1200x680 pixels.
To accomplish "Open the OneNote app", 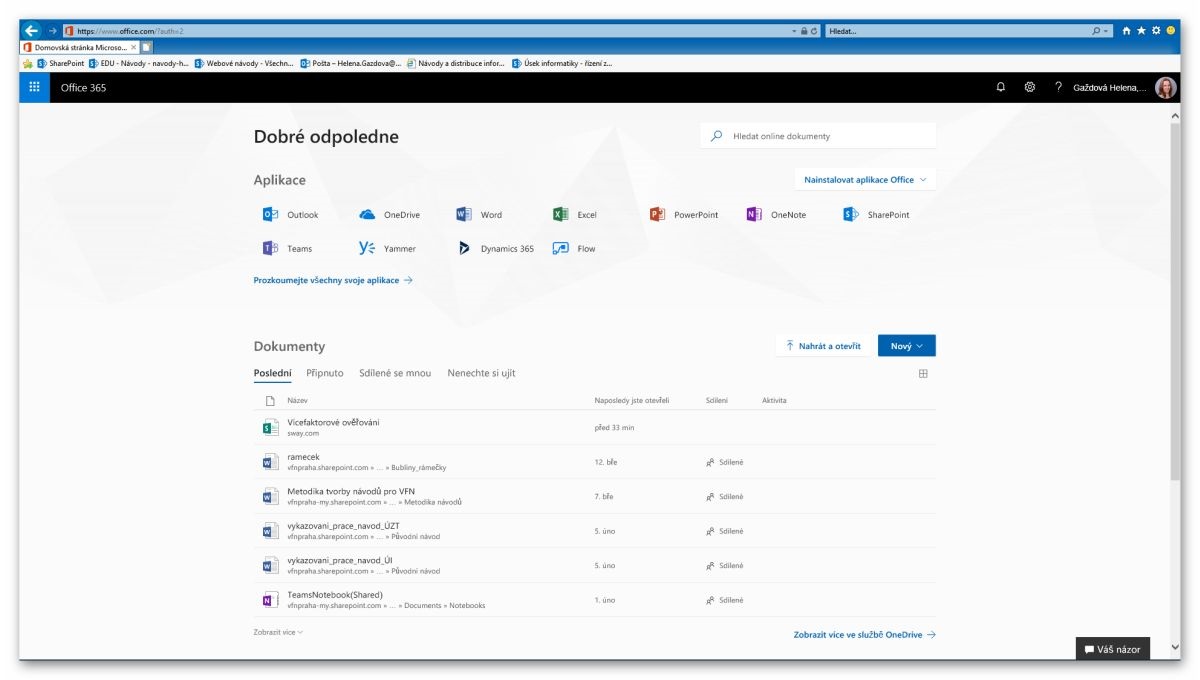I will [776, 215].
